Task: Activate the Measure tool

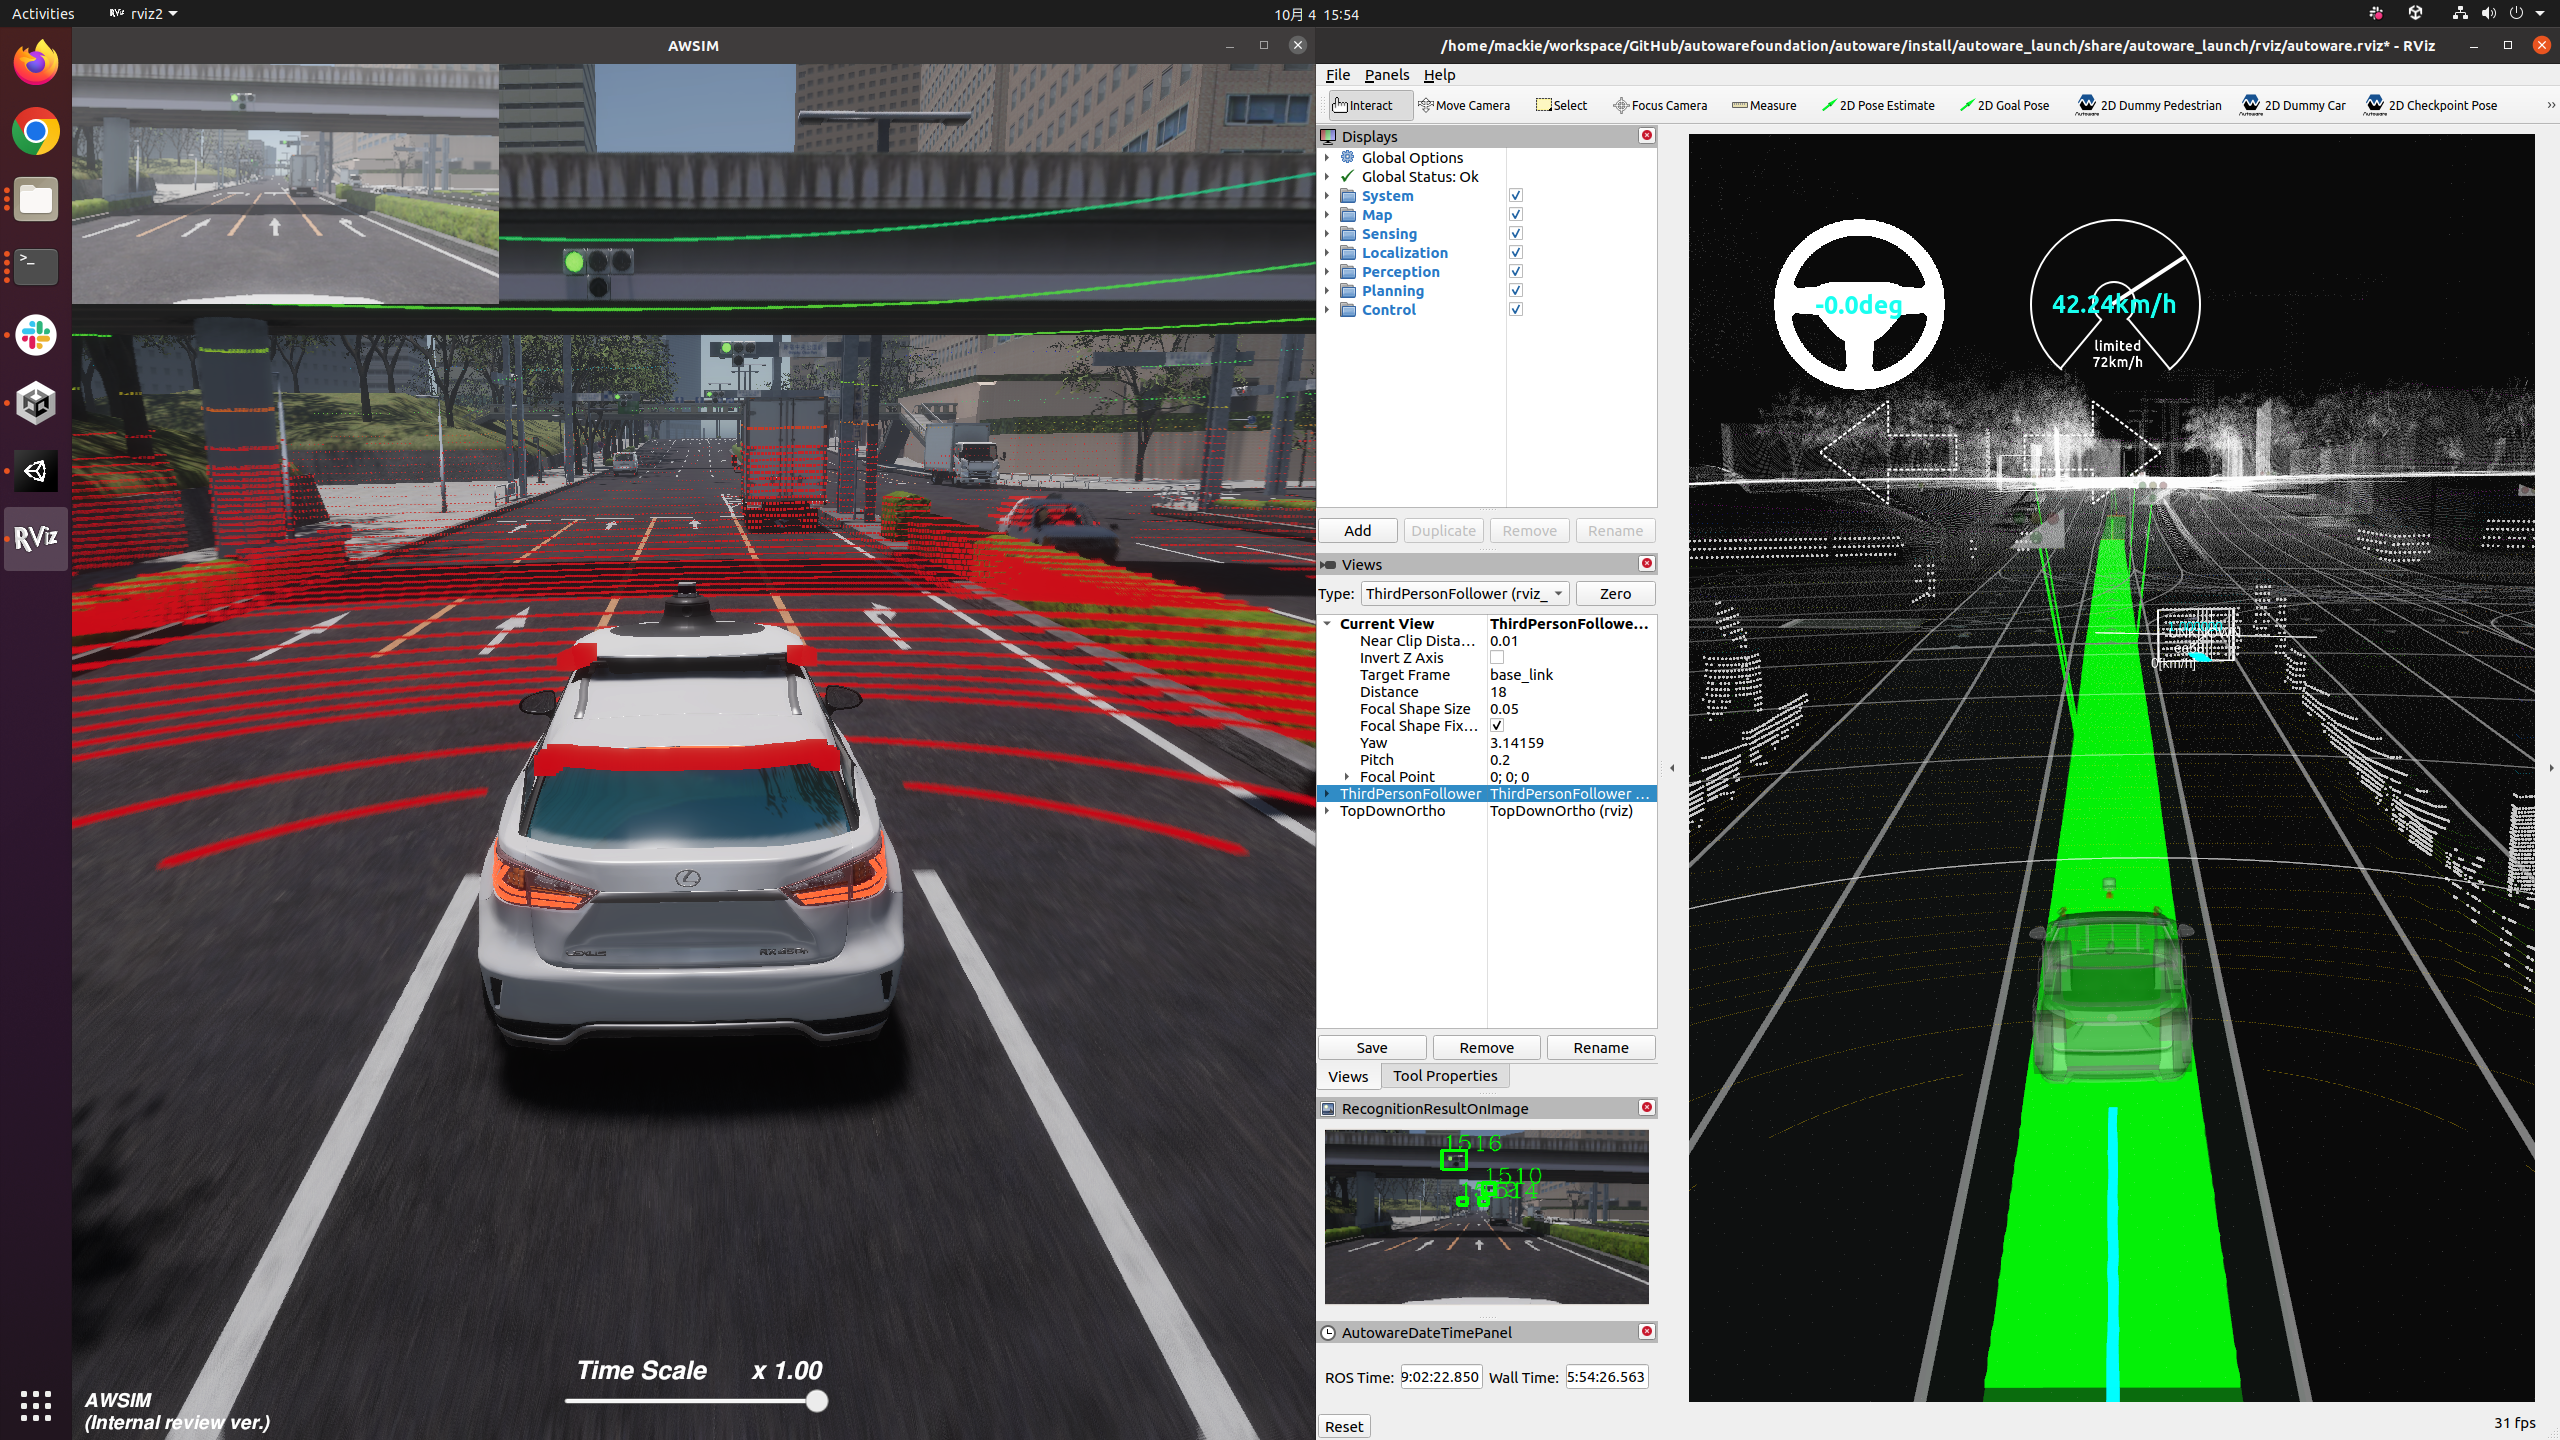Action: click(x=1764, y=105)
